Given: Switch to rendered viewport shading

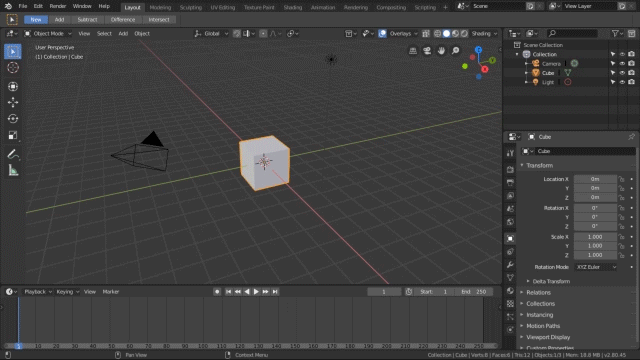Looking at the screenshot, I should 464,33.
